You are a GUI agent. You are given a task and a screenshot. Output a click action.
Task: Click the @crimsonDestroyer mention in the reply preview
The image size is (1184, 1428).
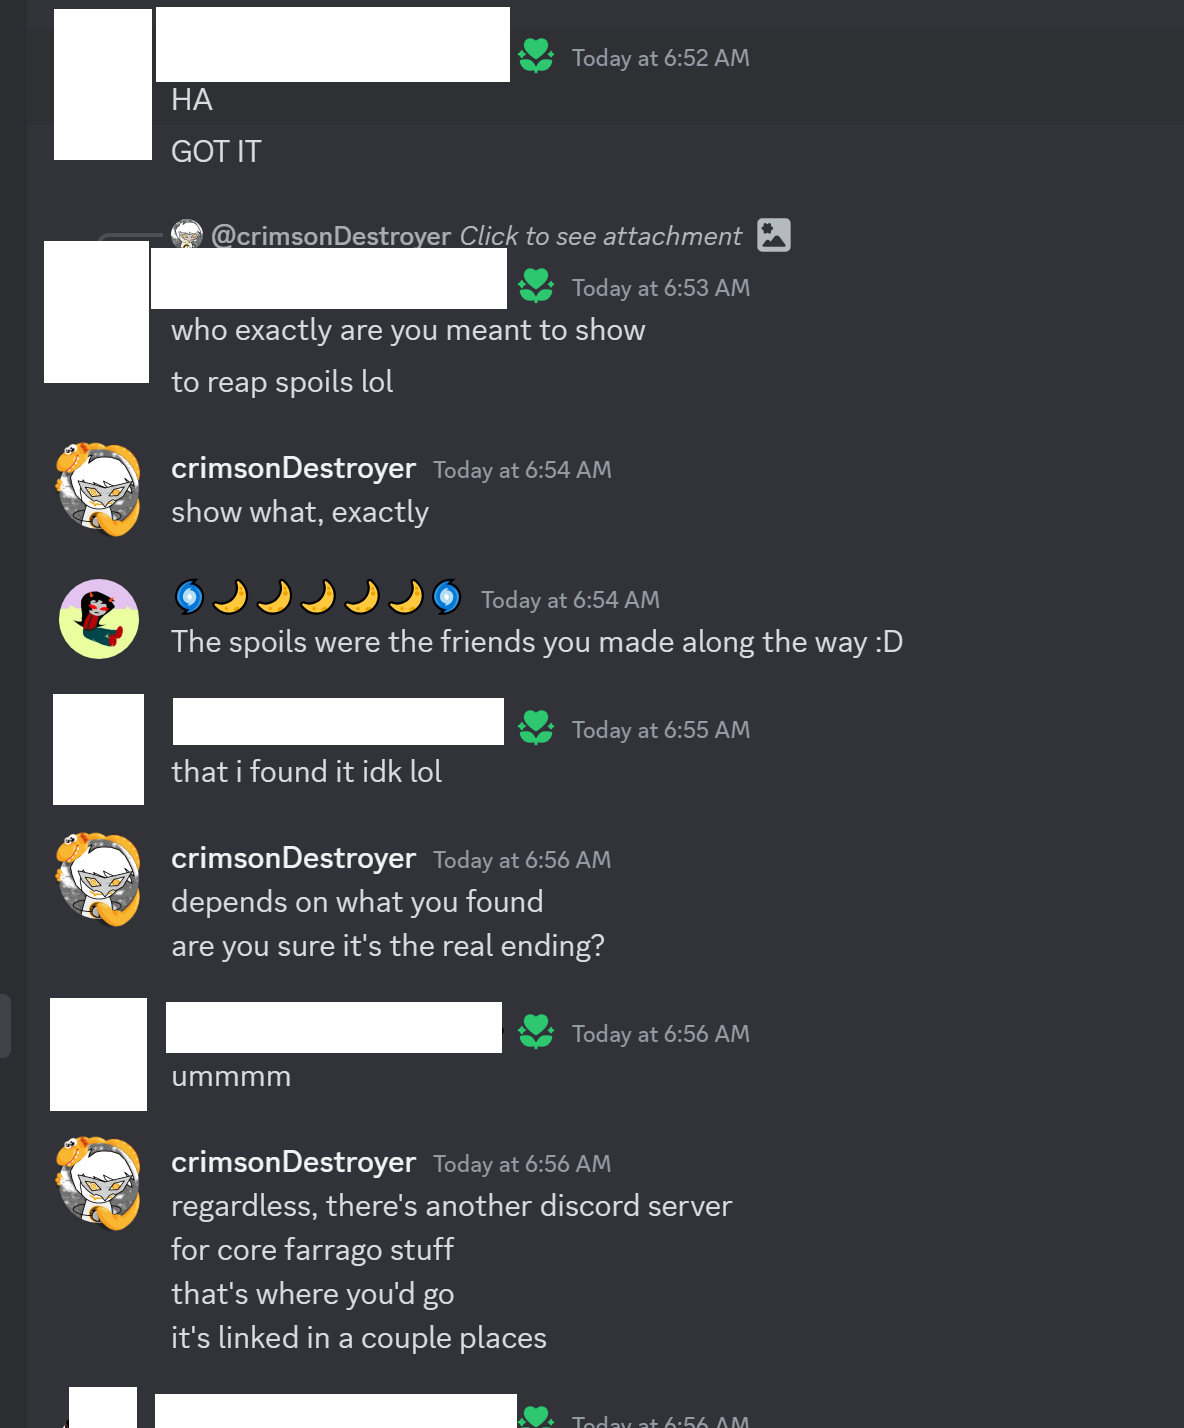pos(331,236)
